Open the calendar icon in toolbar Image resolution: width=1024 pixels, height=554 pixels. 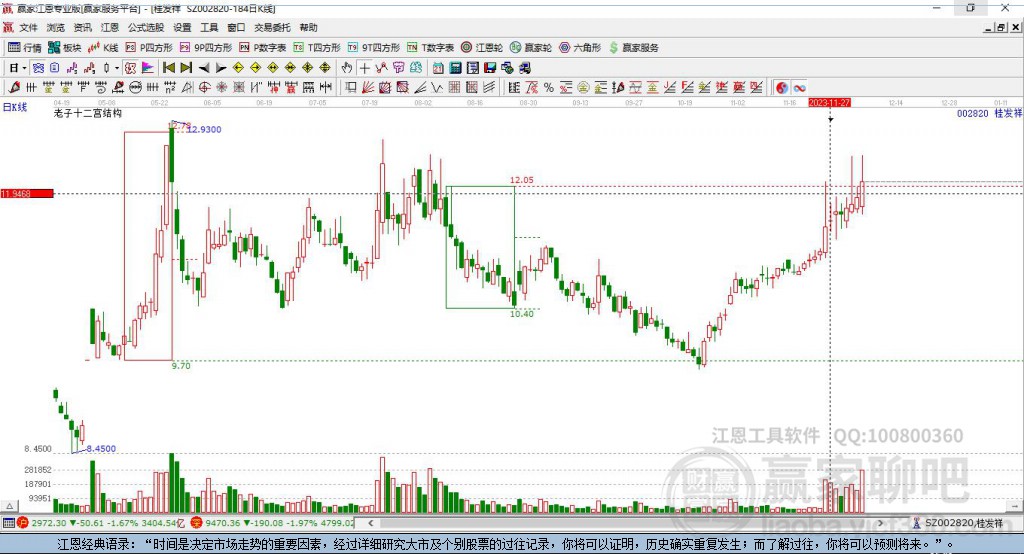(x=438, y=68)
